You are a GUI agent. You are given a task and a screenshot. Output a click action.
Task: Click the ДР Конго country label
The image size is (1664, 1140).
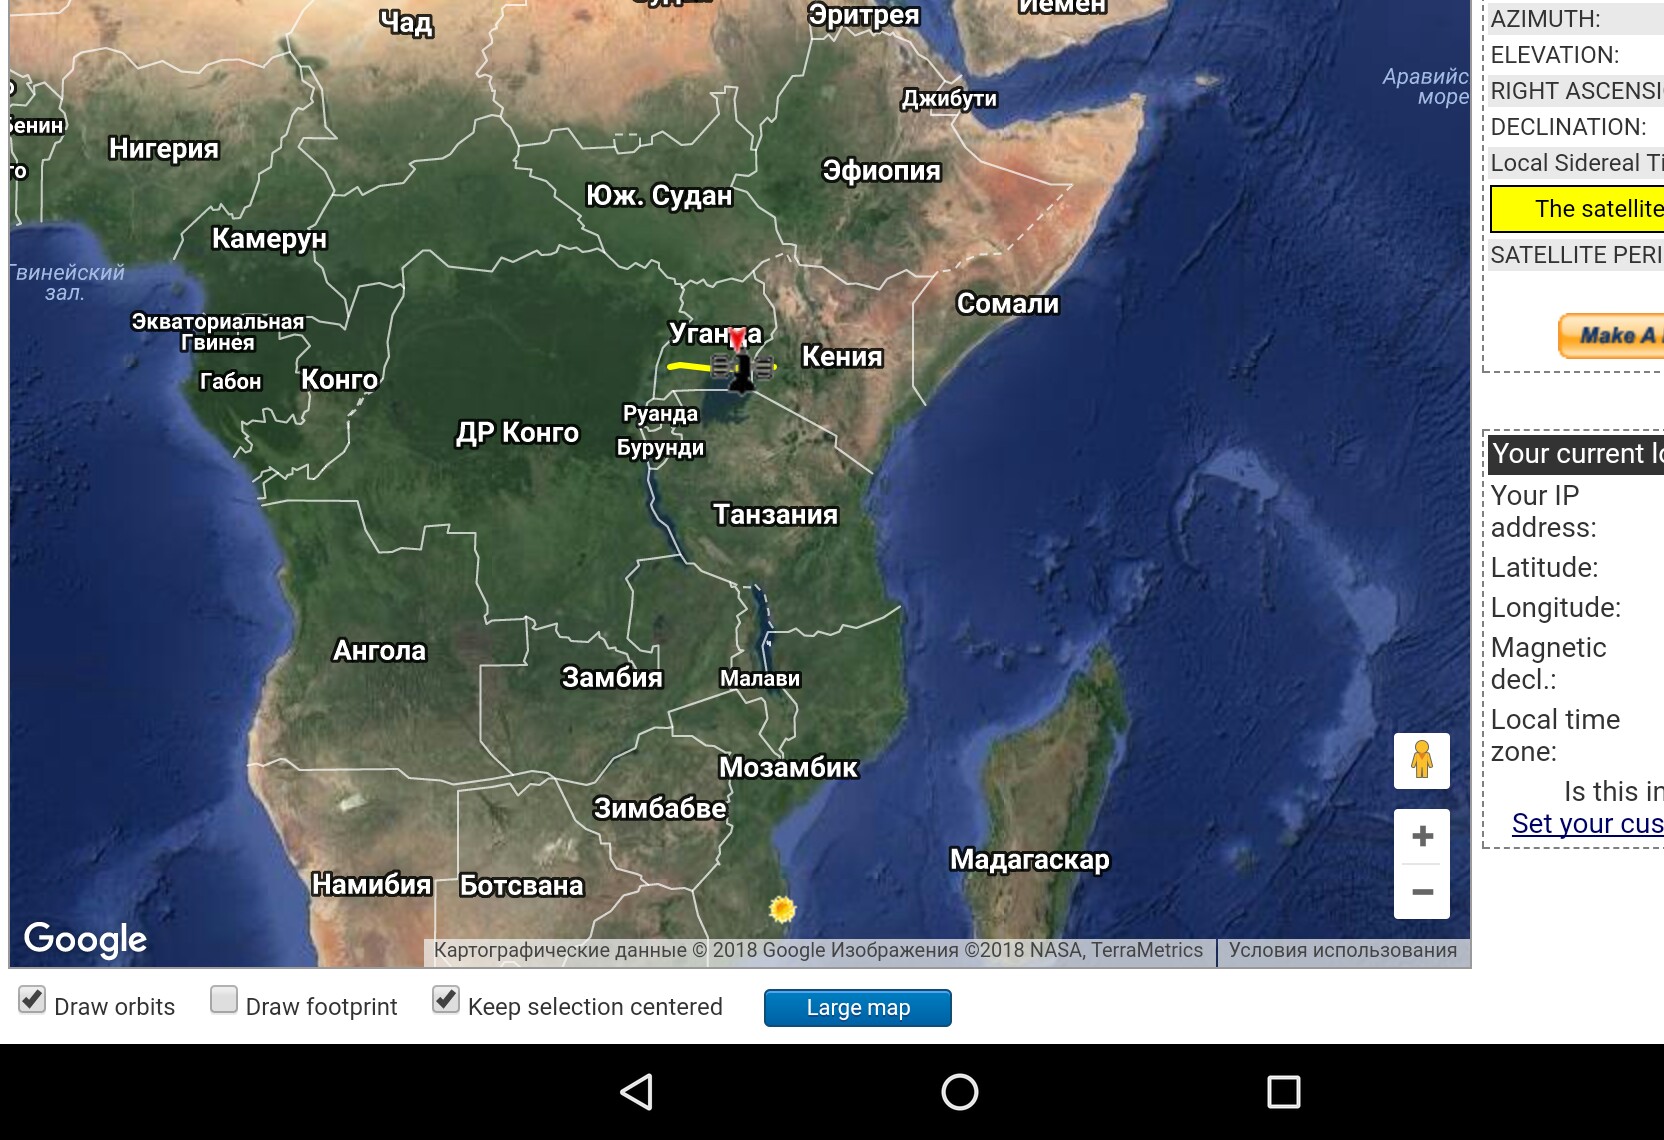point(518,433)
